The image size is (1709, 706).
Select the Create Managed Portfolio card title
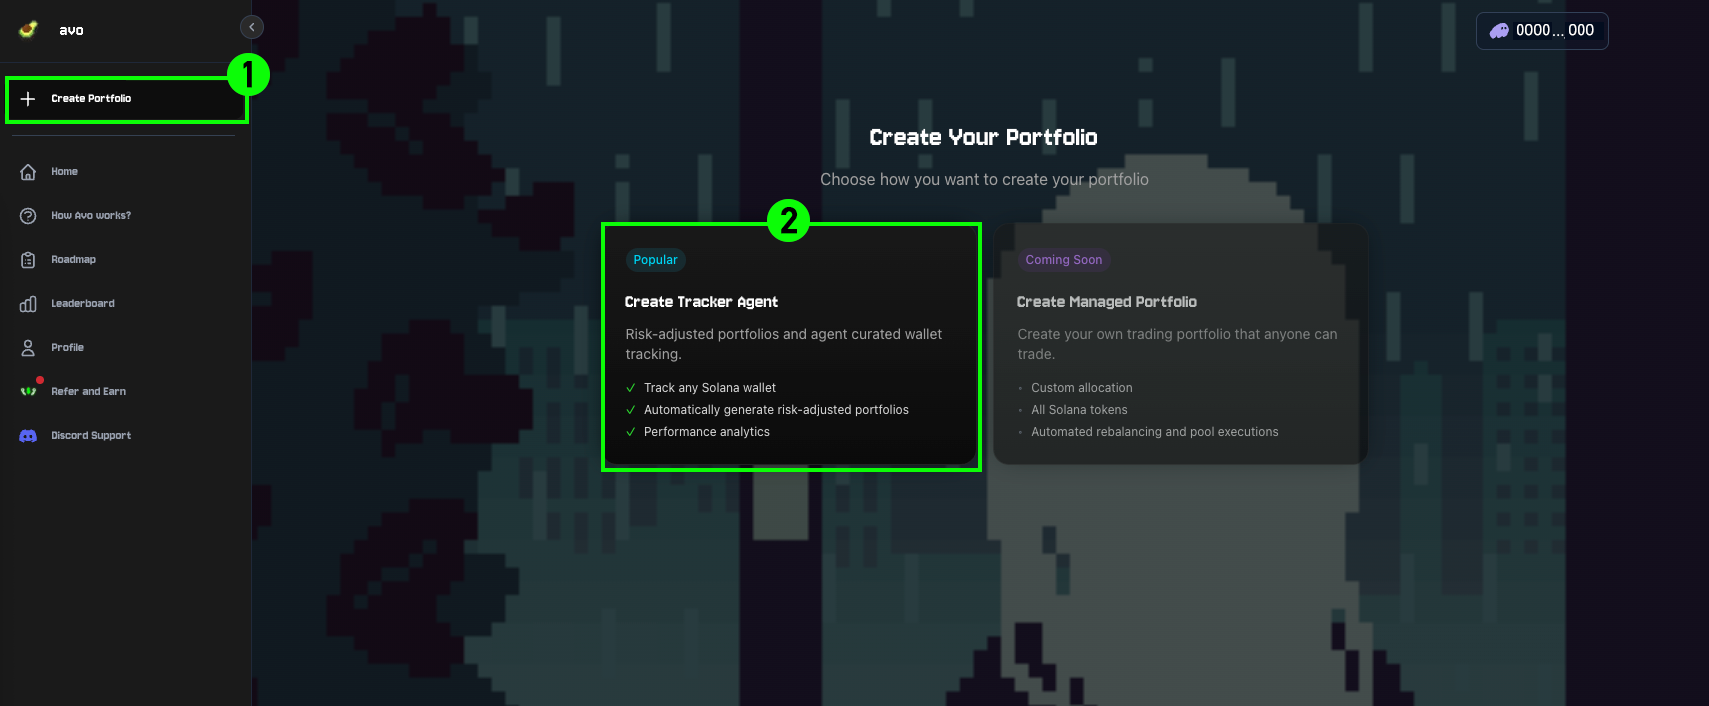click(1106, 302)
